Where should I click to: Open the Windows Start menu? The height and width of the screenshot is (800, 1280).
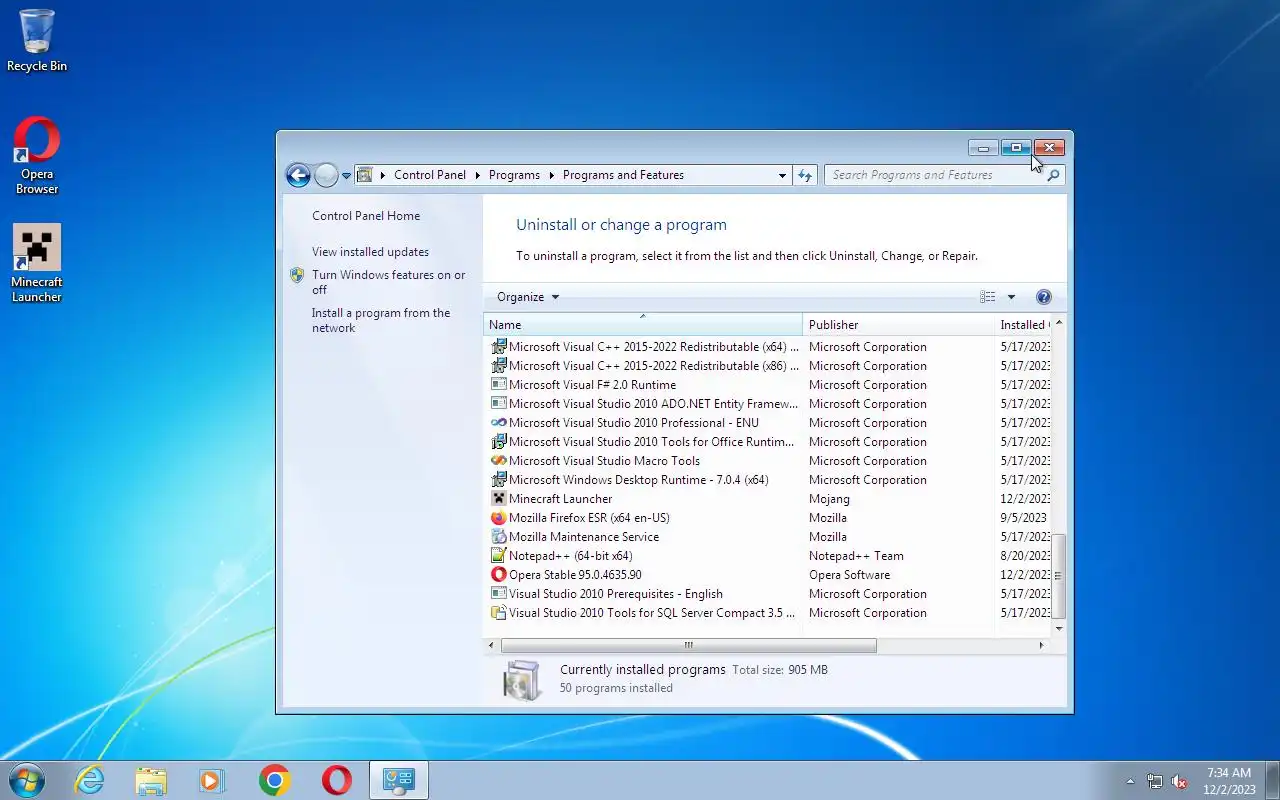(x=26, y=780)
